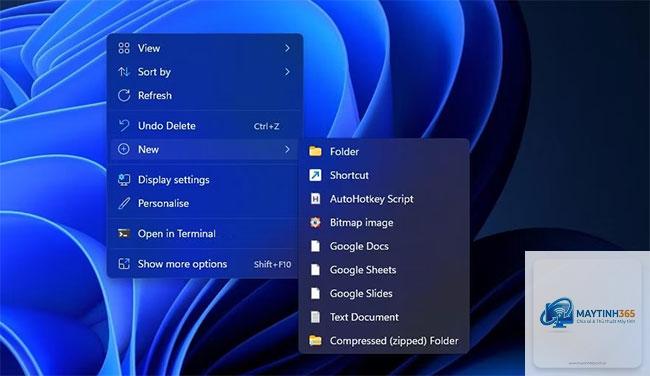The width and height of the screenshot is (650, 376).
Task: Create a new Google Sheets file
Action: click(x=384, y=269)
